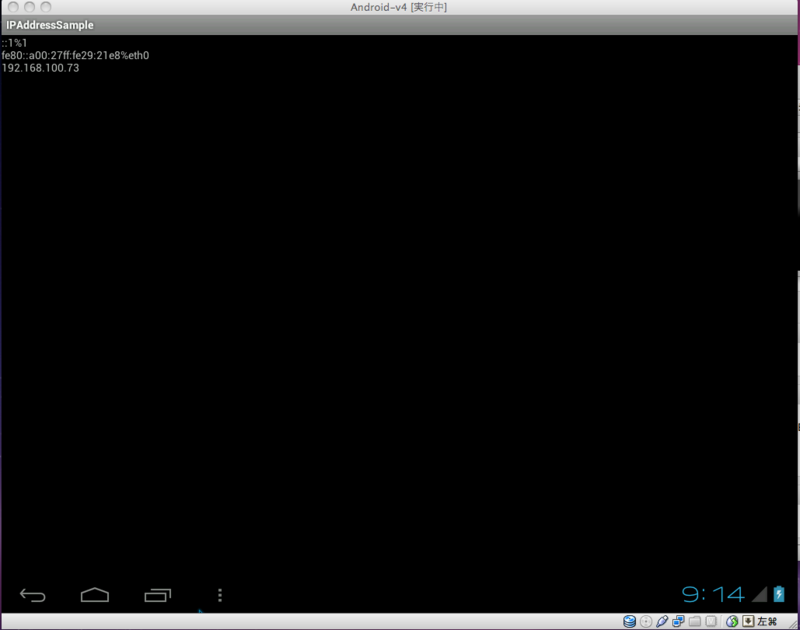This screenshot has width=800, height=630.
Task: Click the window resize grip corner
Action: 793,623
